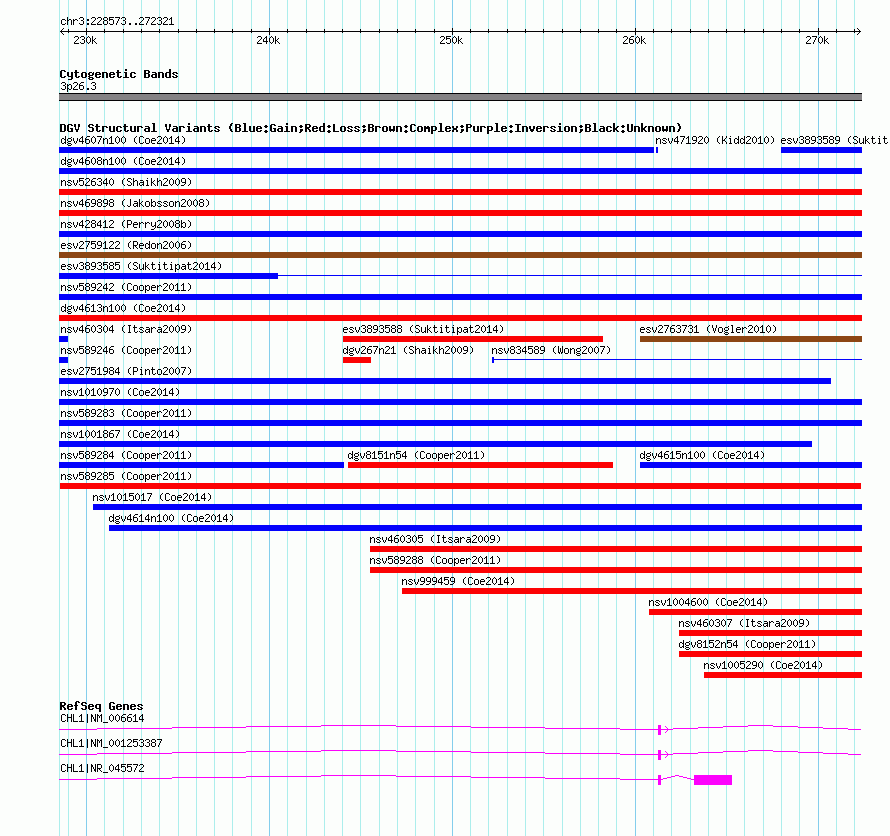Screen dimensions: 890x836
Task: Click dgv267n21 (Shaikh2009) label
Action: tap(408, 350)
